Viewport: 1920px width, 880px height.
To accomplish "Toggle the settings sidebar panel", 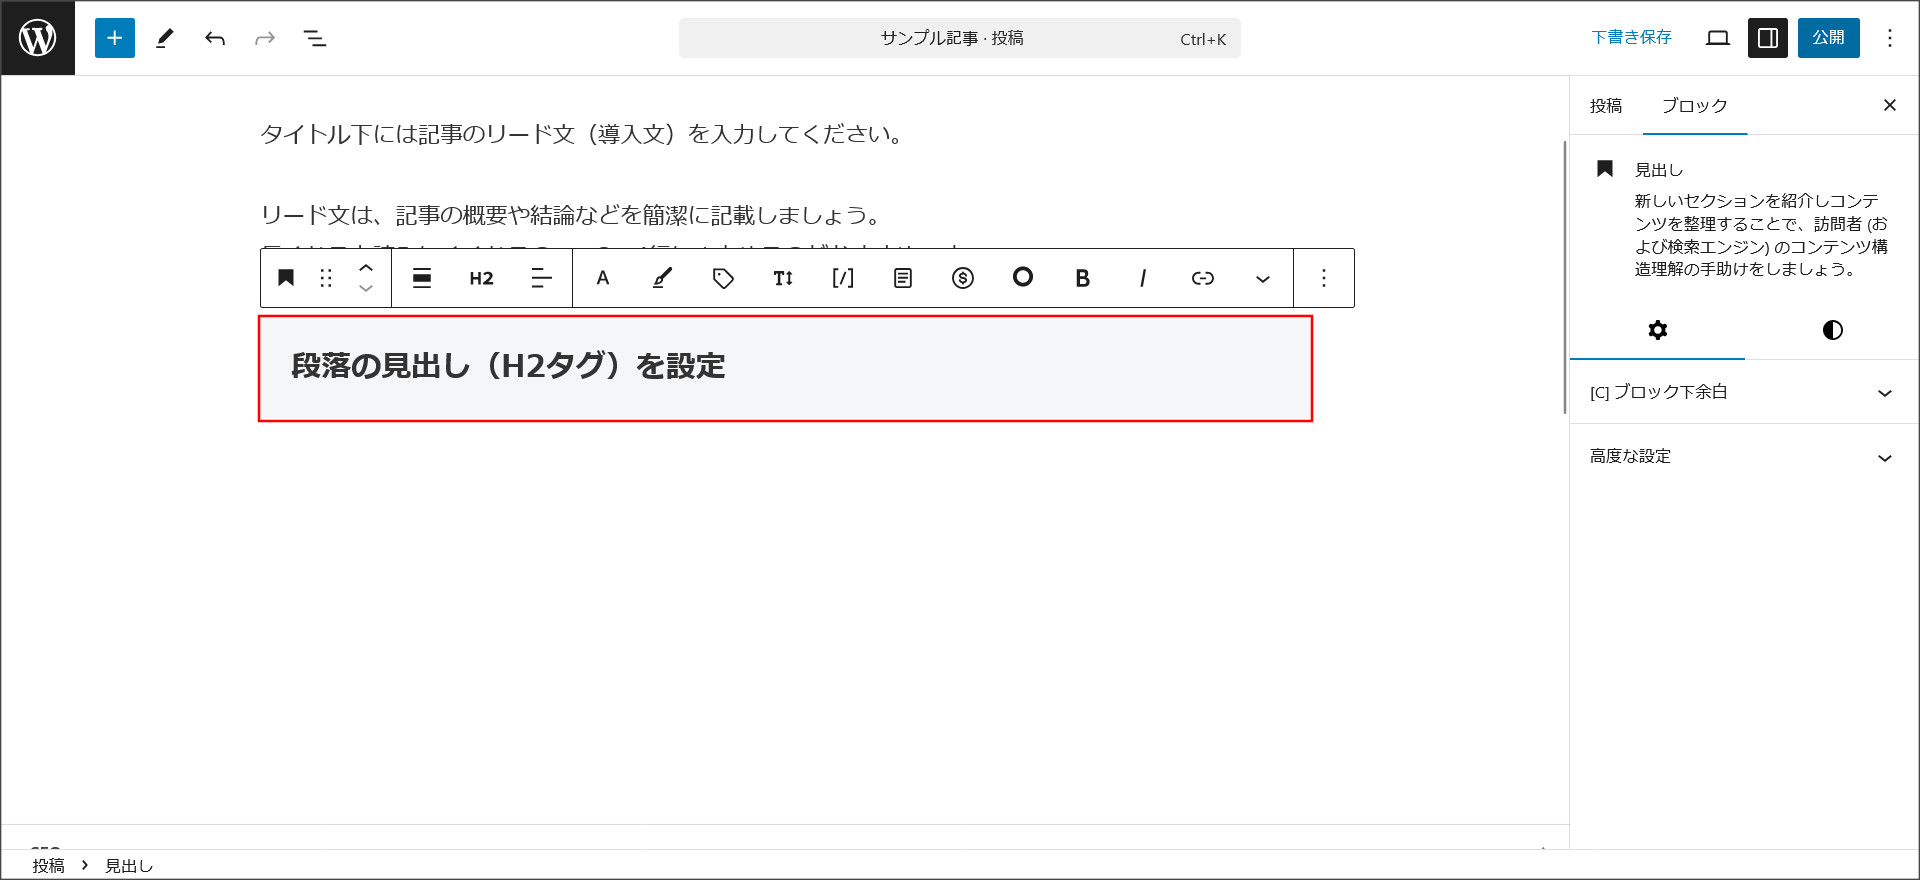I will pyautogui.click(x=1767, y=38).
